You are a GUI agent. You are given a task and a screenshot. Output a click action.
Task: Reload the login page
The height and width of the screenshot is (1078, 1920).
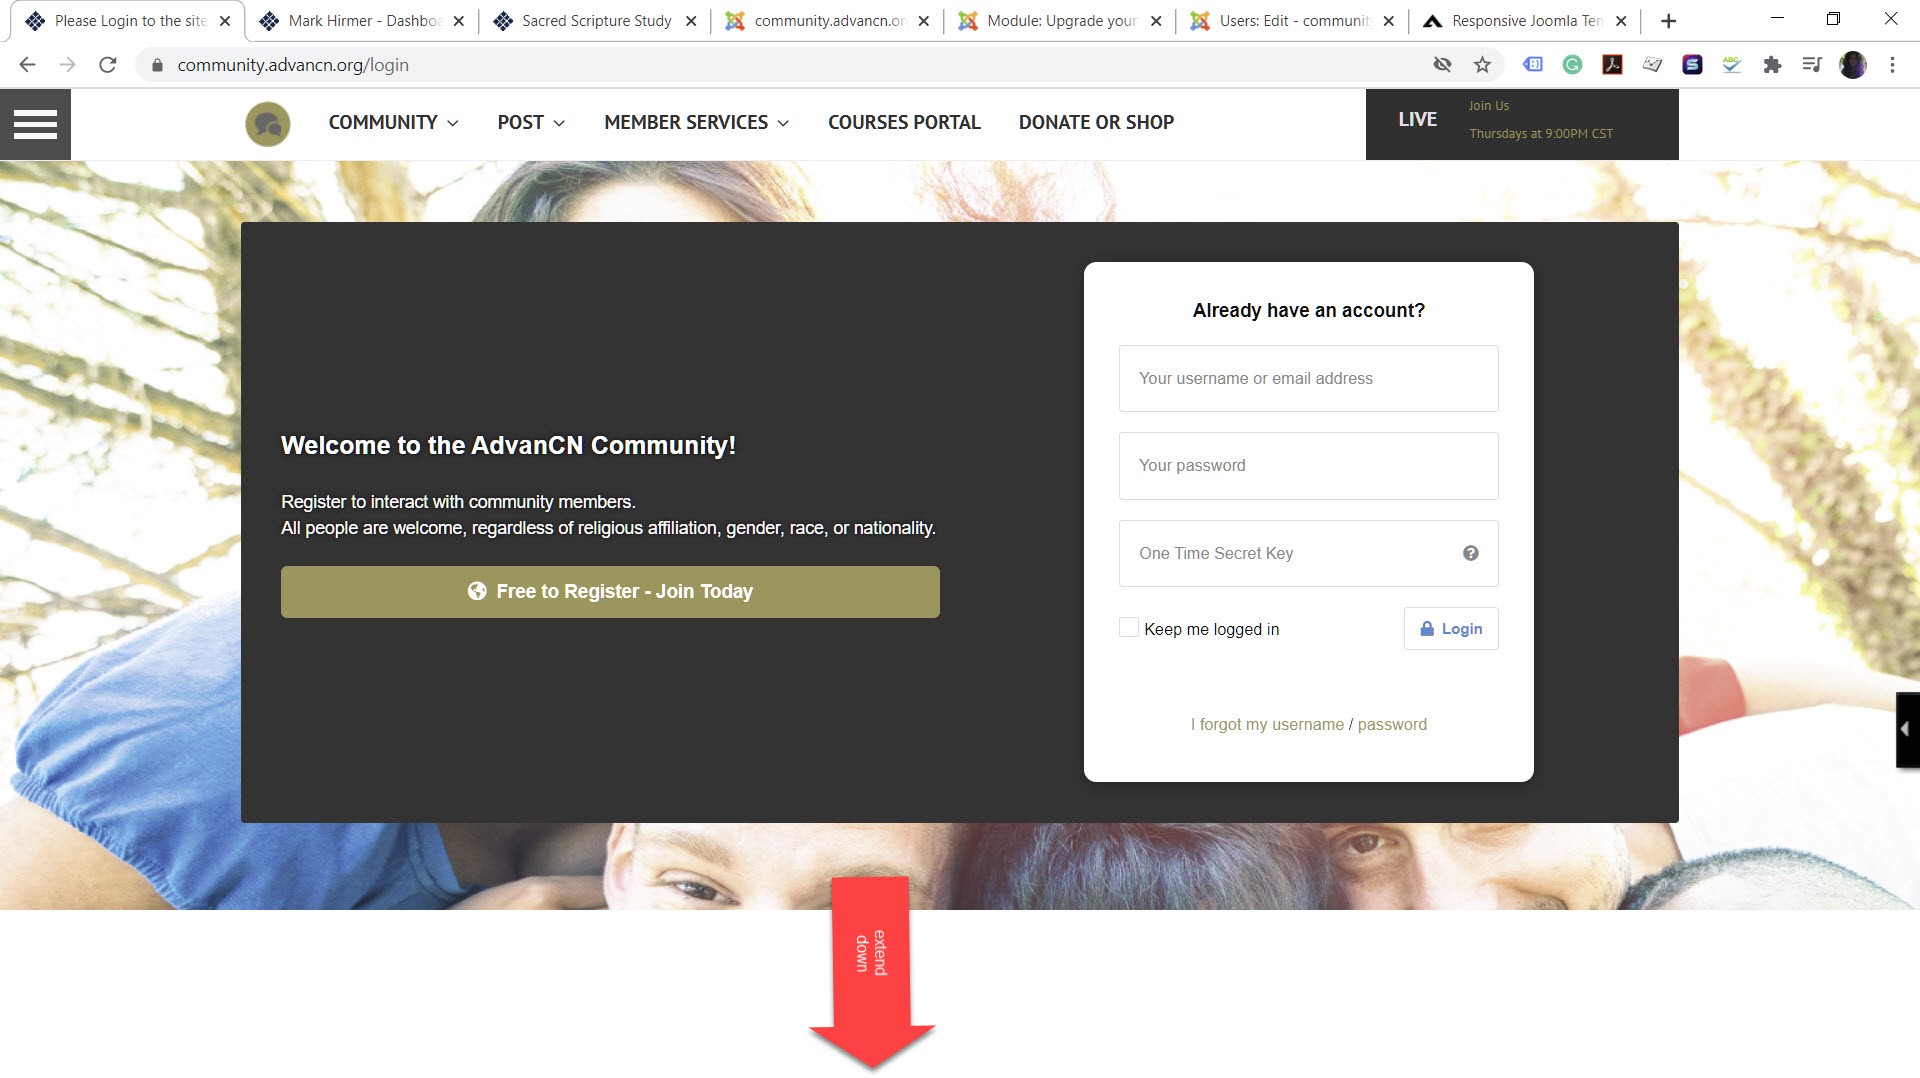point(108,65)
